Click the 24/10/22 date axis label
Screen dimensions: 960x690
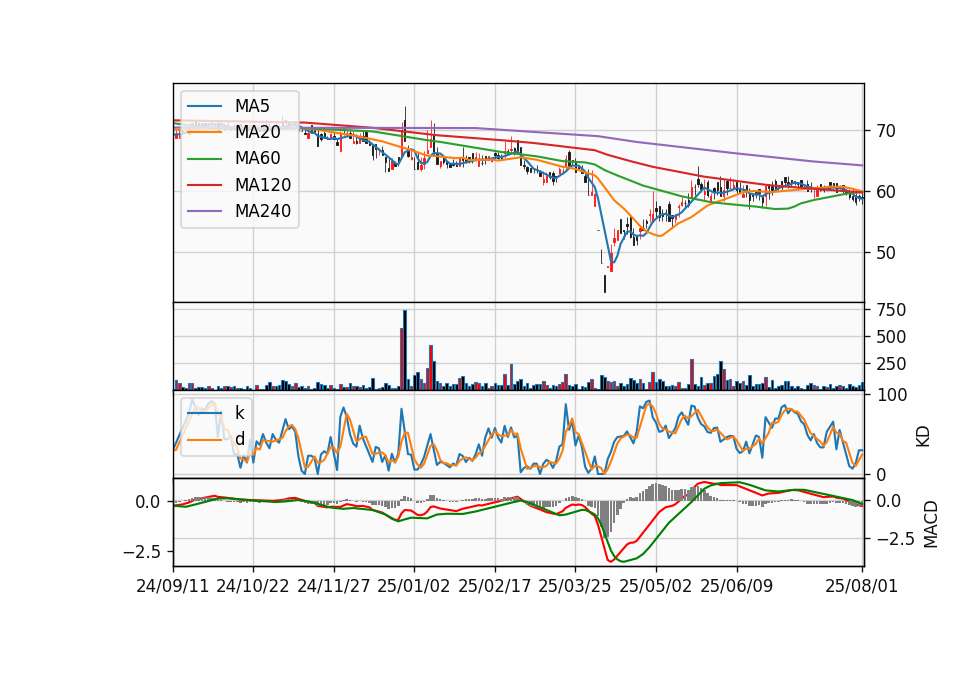(x=252, y=586)
